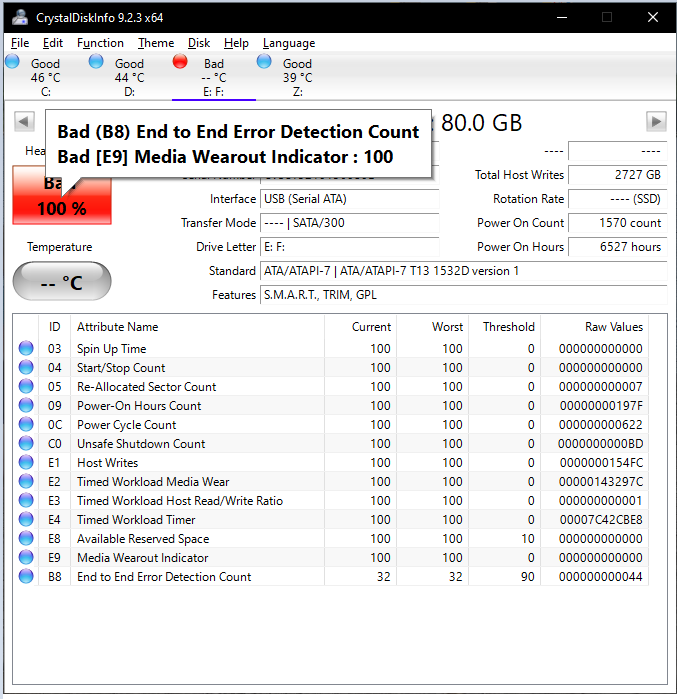Click status orb of Power-On Hours Count row

(x=26, y=405)
